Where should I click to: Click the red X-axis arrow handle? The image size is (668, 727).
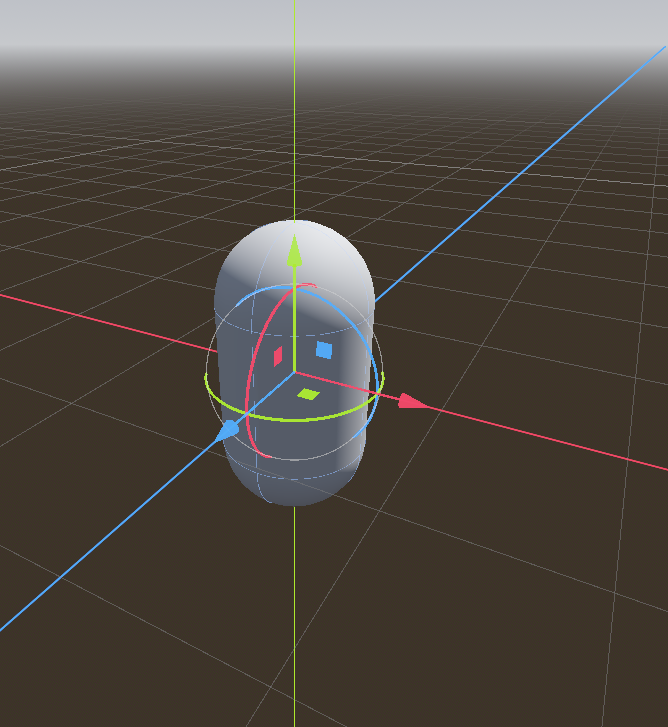[x=414, y=402]
